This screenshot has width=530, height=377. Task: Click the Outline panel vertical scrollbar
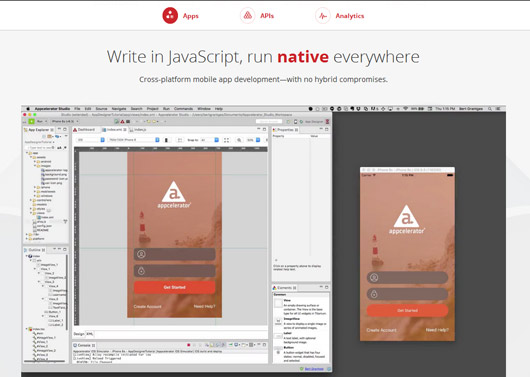point(67,292)
